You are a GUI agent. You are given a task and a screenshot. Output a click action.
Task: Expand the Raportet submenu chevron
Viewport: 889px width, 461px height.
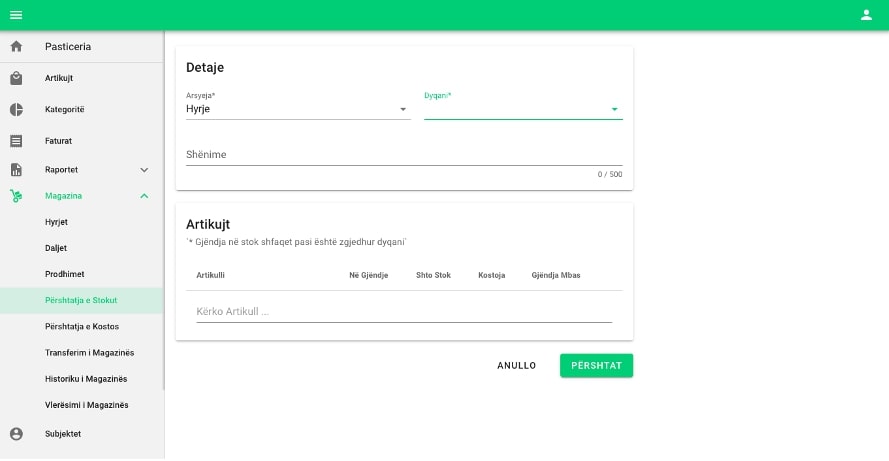[144, 170]
